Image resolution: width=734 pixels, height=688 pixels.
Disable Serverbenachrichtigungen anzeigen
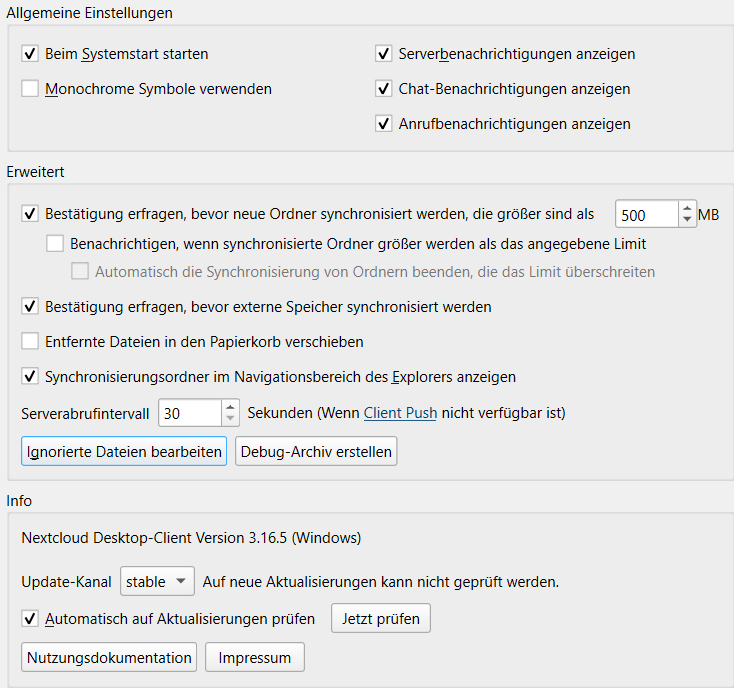(383, 54)
